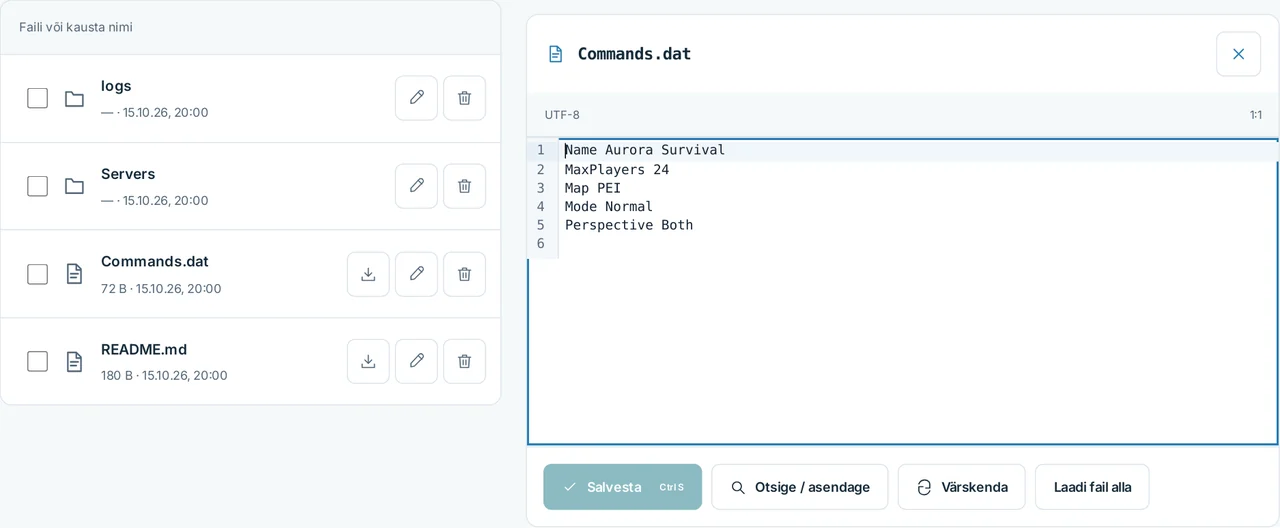Screen dimensions: 1280x528
Task: Close the Commands.dat editor panel
Action: point(1238,54)
